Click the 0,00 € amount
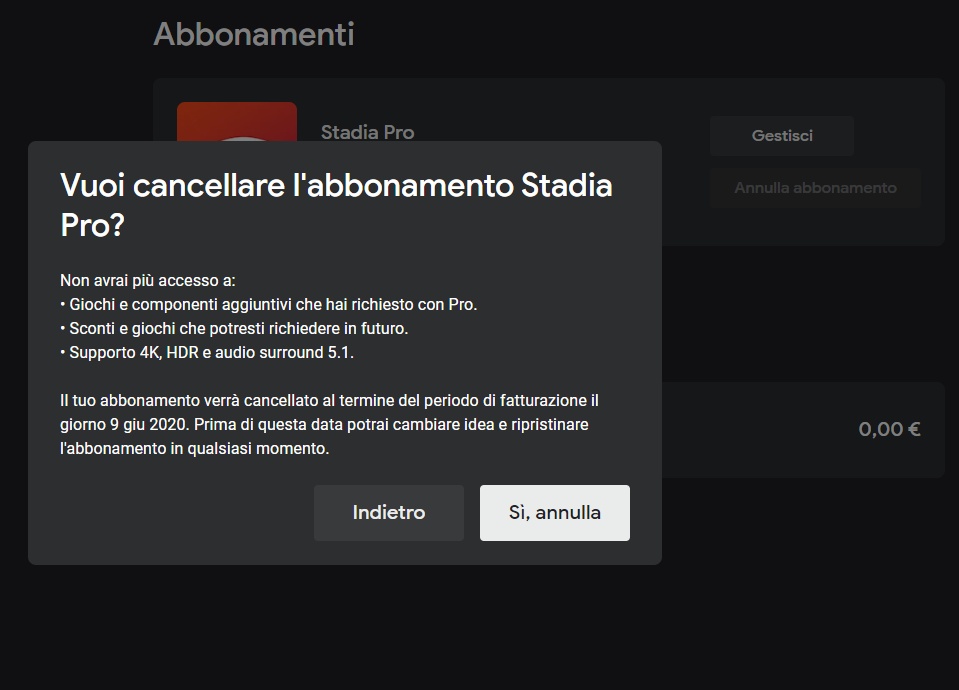This screenshot has width=959, height=690. [889, 429]
